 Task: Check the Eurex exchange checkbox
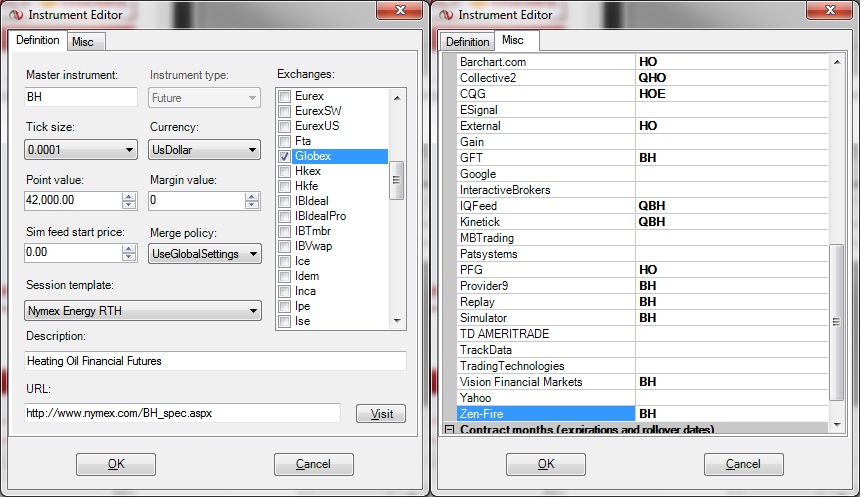point(284,97)
